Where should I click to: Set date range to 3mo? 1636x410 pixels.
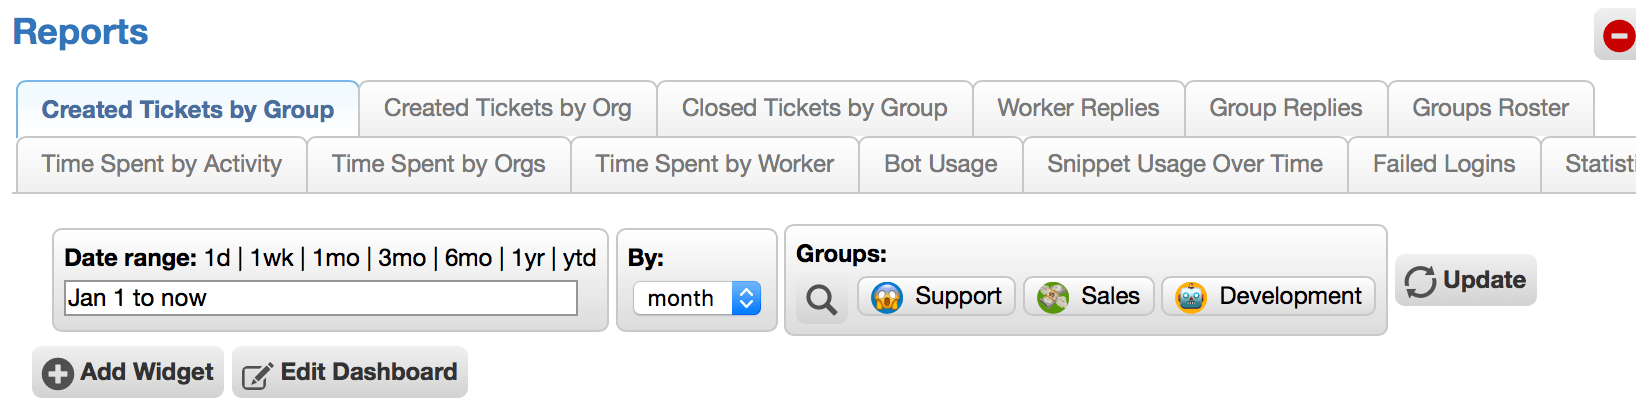point(402,258)
